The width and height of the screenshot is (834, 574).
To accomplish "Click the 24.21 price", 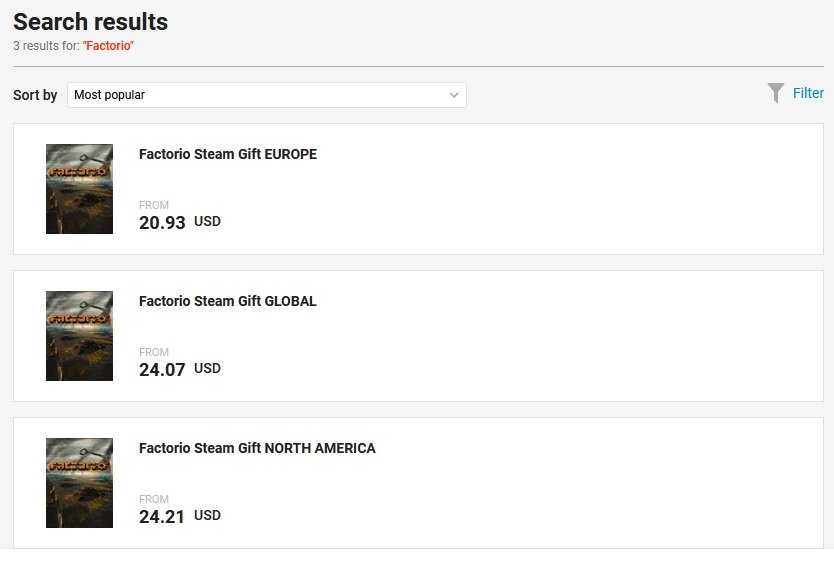I will click(x=162, y=517).
